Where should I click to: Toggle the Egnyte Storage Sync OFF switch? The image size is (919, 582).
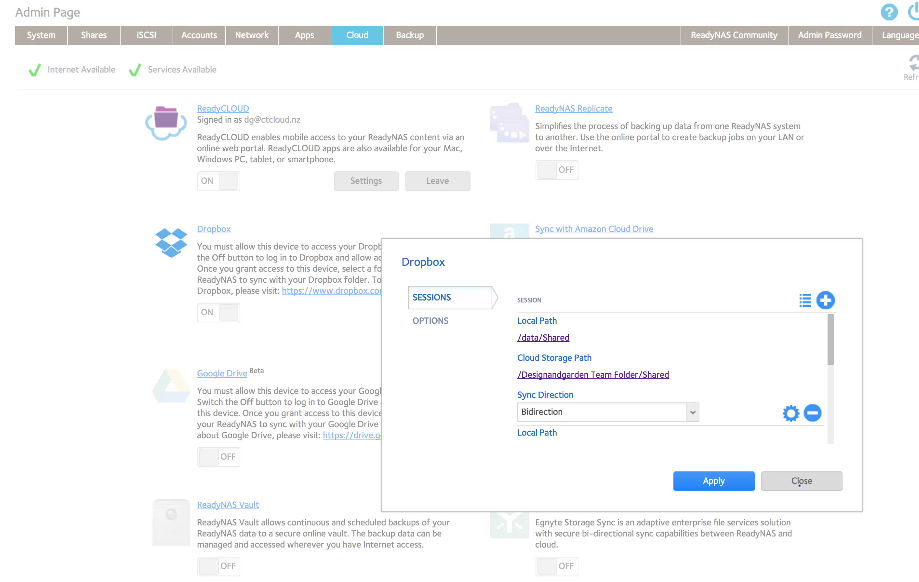click(557, 566)
